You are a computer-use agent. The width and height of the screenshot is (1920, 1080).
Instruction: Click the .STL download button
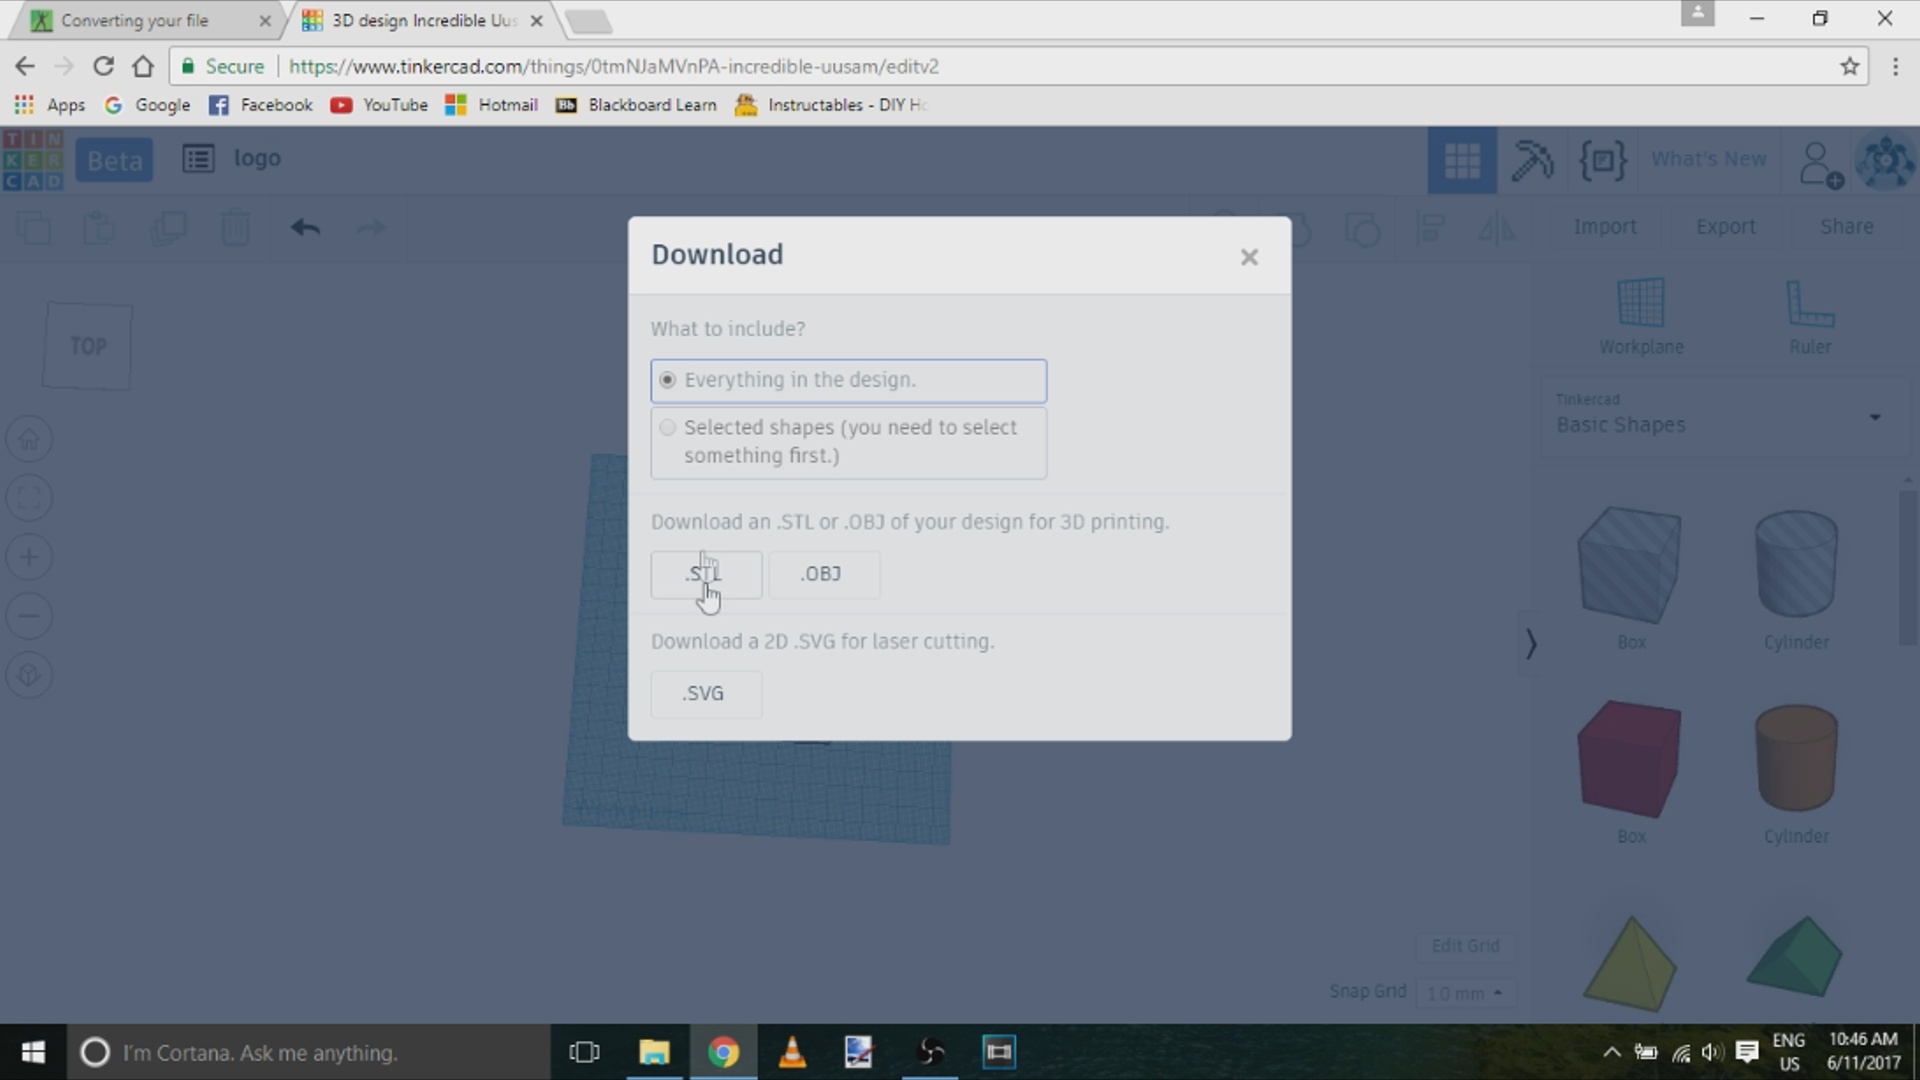pos(706,574)
